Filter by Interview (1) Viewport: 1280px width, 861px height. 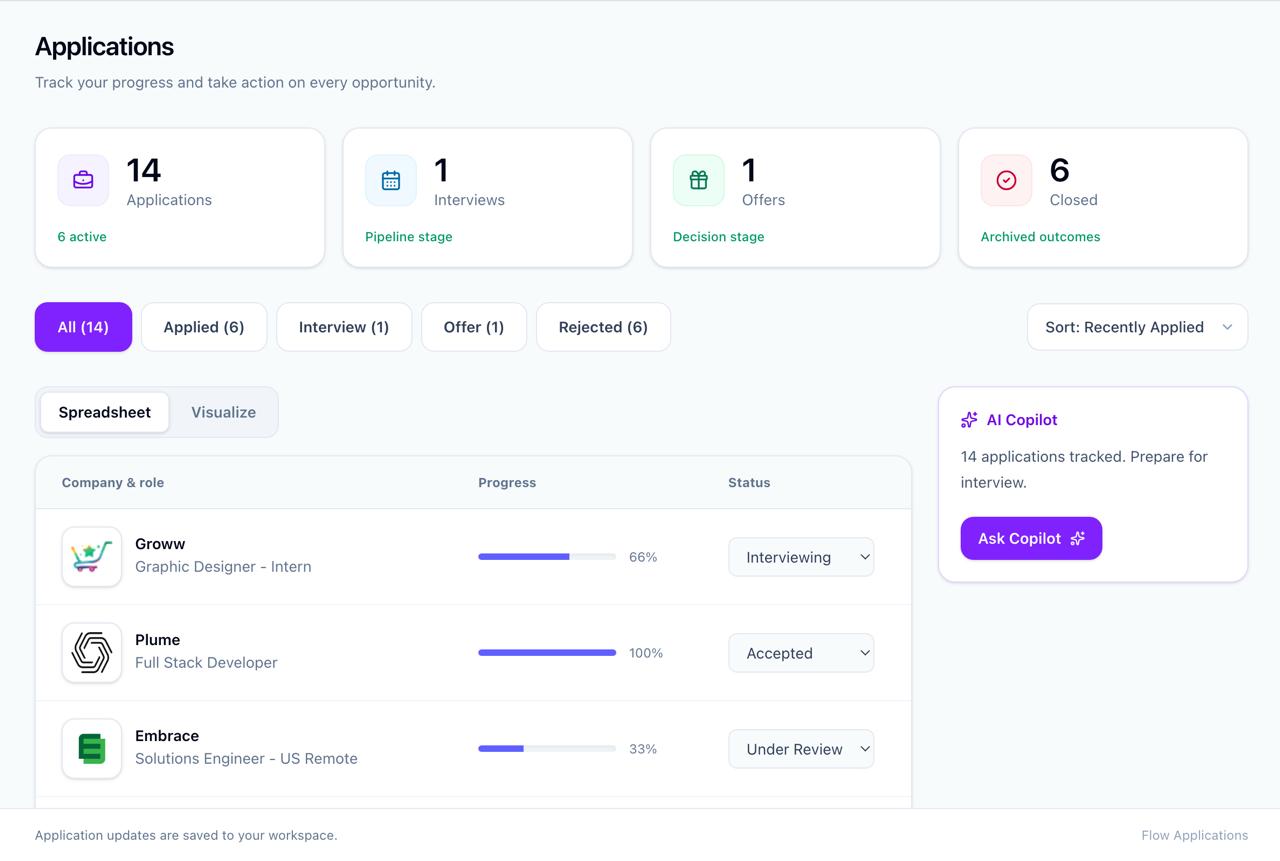[x=344, y=327]
